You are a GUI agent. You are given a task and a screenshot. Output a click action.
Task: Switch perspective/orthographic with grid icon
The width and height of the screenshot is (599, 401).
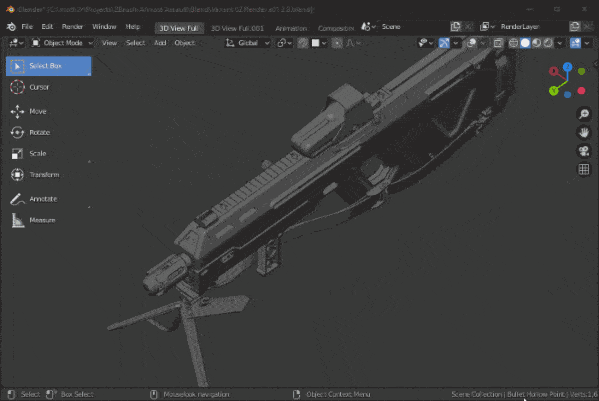pos(584,169)
